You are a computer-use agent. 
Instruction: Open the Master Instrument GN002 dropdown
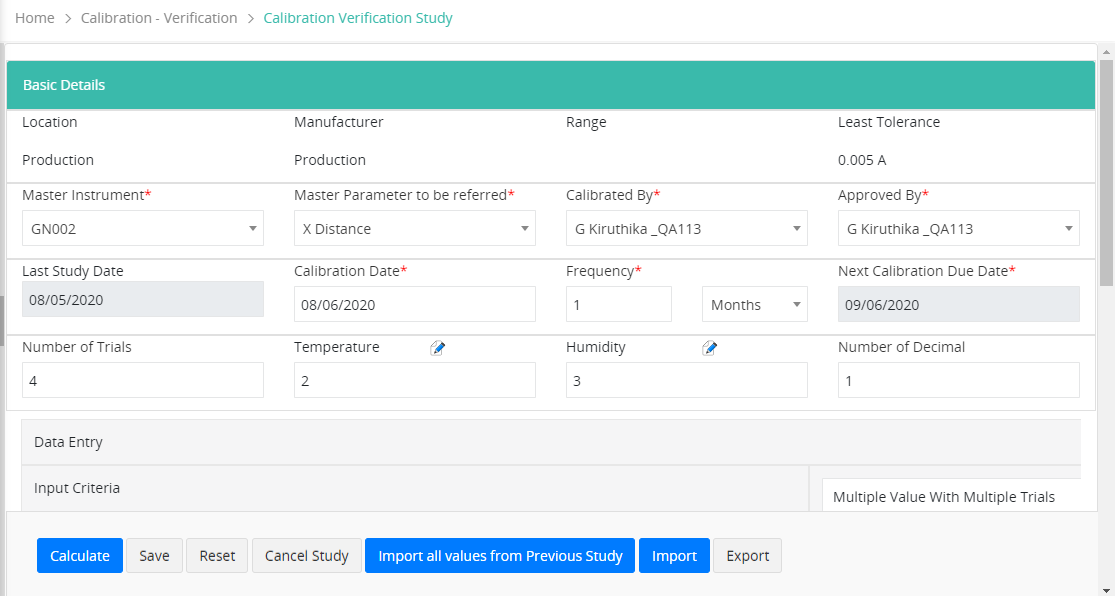click(143, 228)
